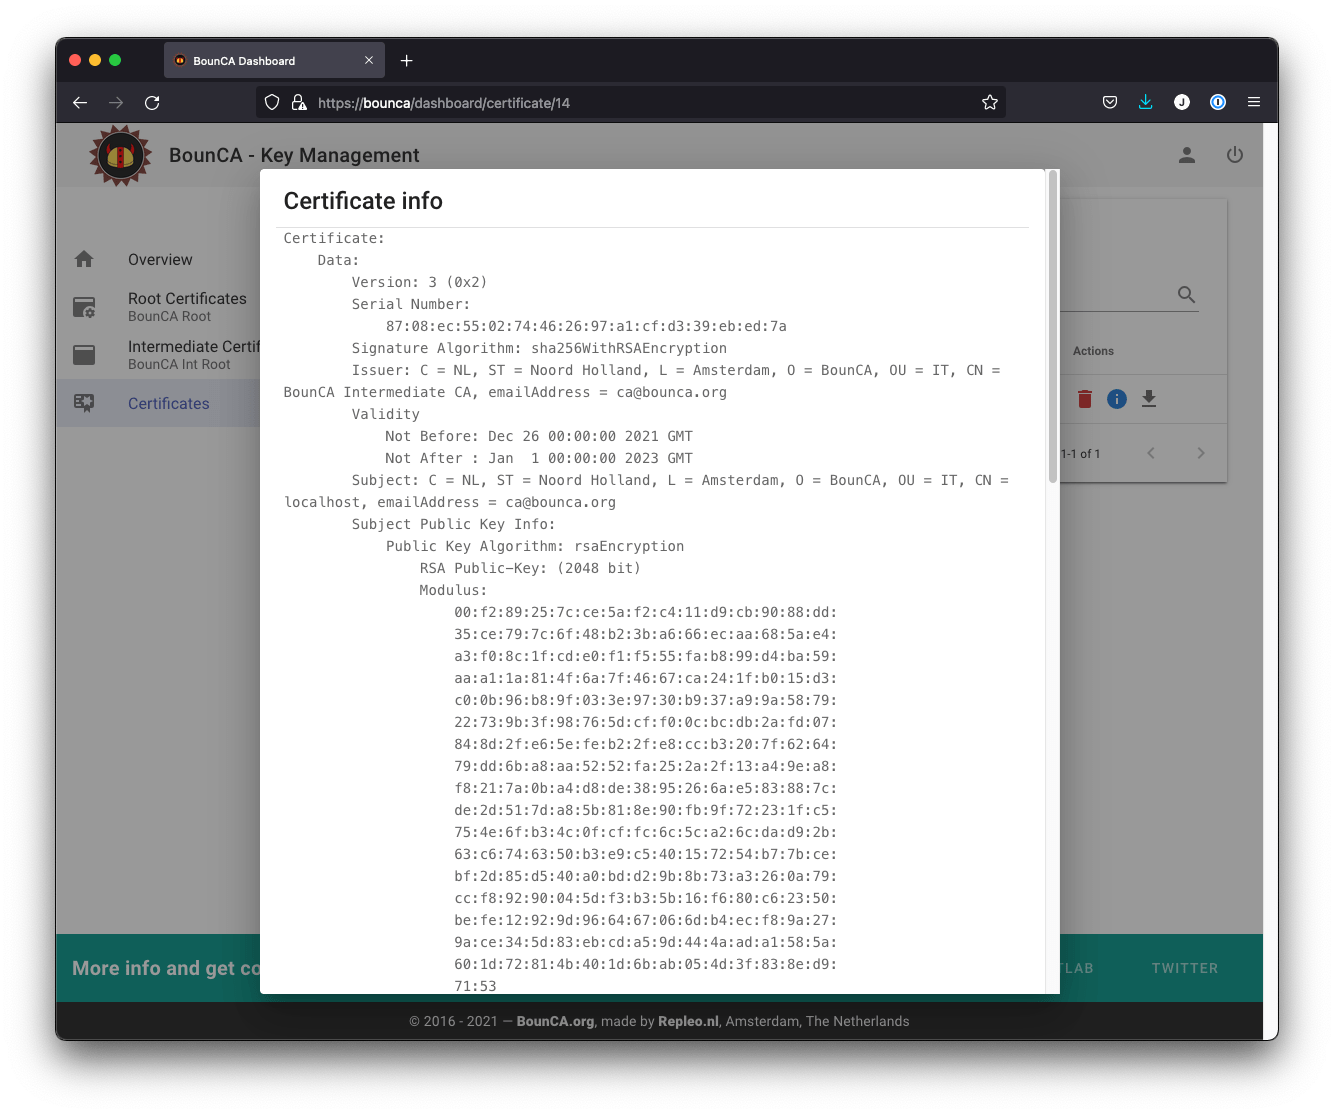This screenshot has width=1334, height=1114.
Task: Open Overview in the sidebar
Action: 160,260
